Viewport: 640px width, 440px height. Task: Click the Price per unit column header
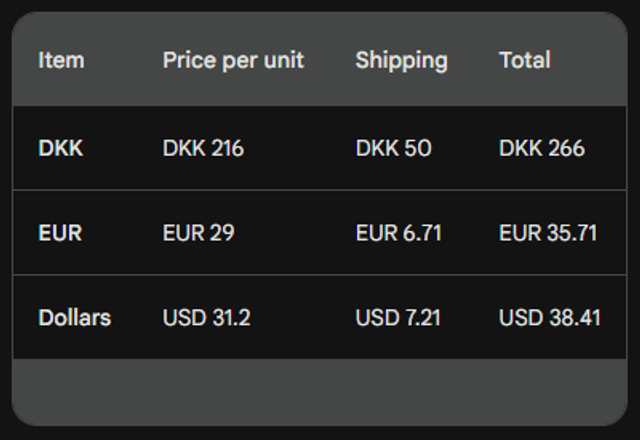click(x=233, y=60)
